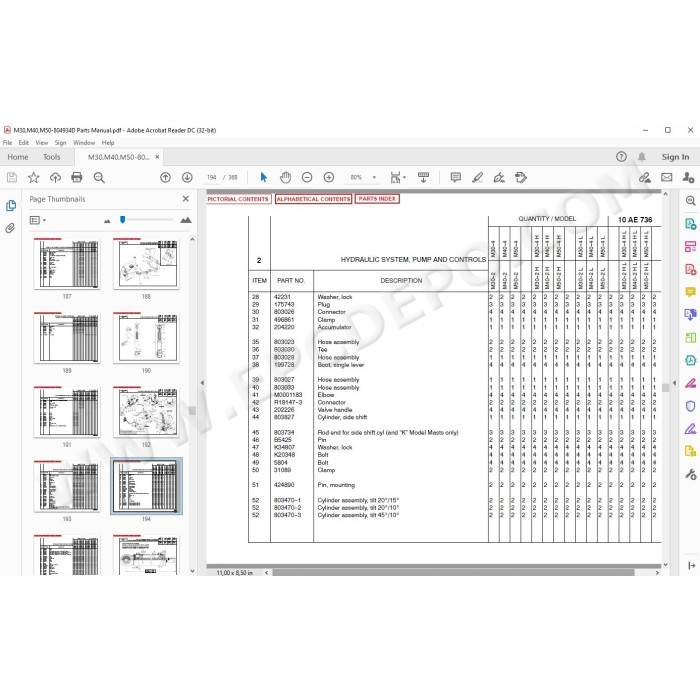Open the stamp tool in toolbar
The image size is (700, 700).
tap(521, 178)
